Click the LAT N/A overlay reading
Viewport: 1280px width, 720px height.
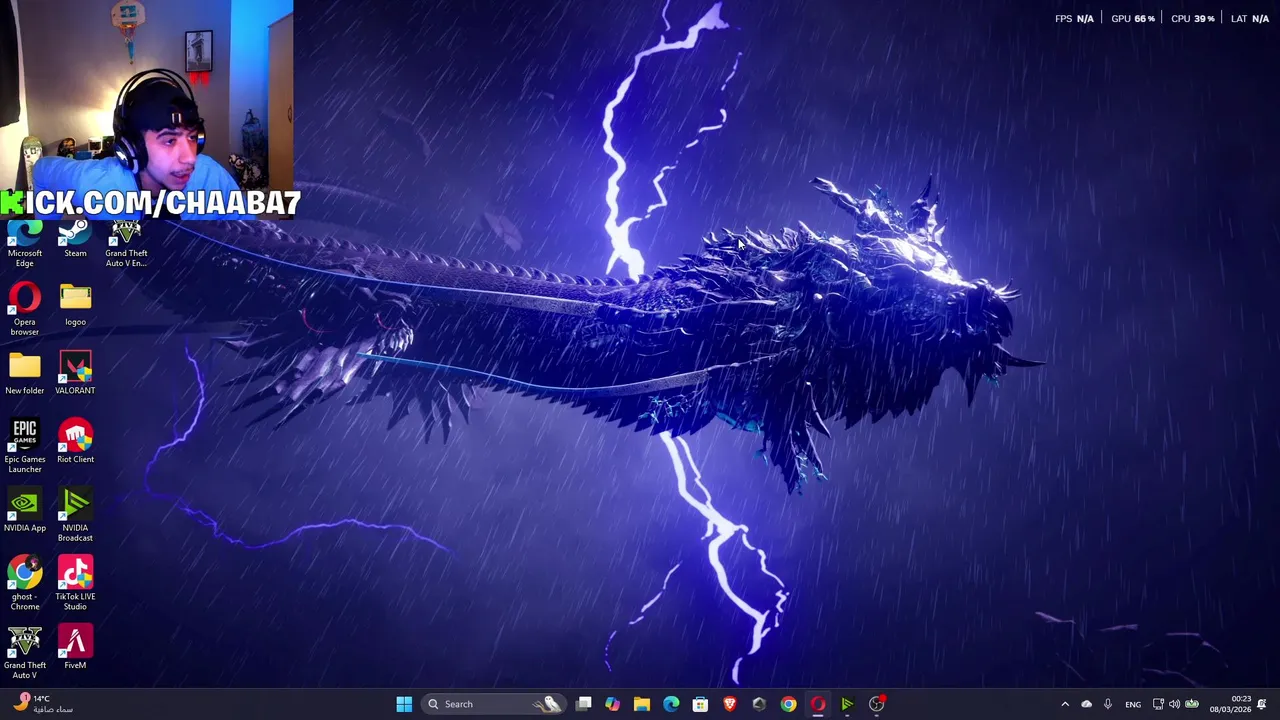pos(1250,19)
